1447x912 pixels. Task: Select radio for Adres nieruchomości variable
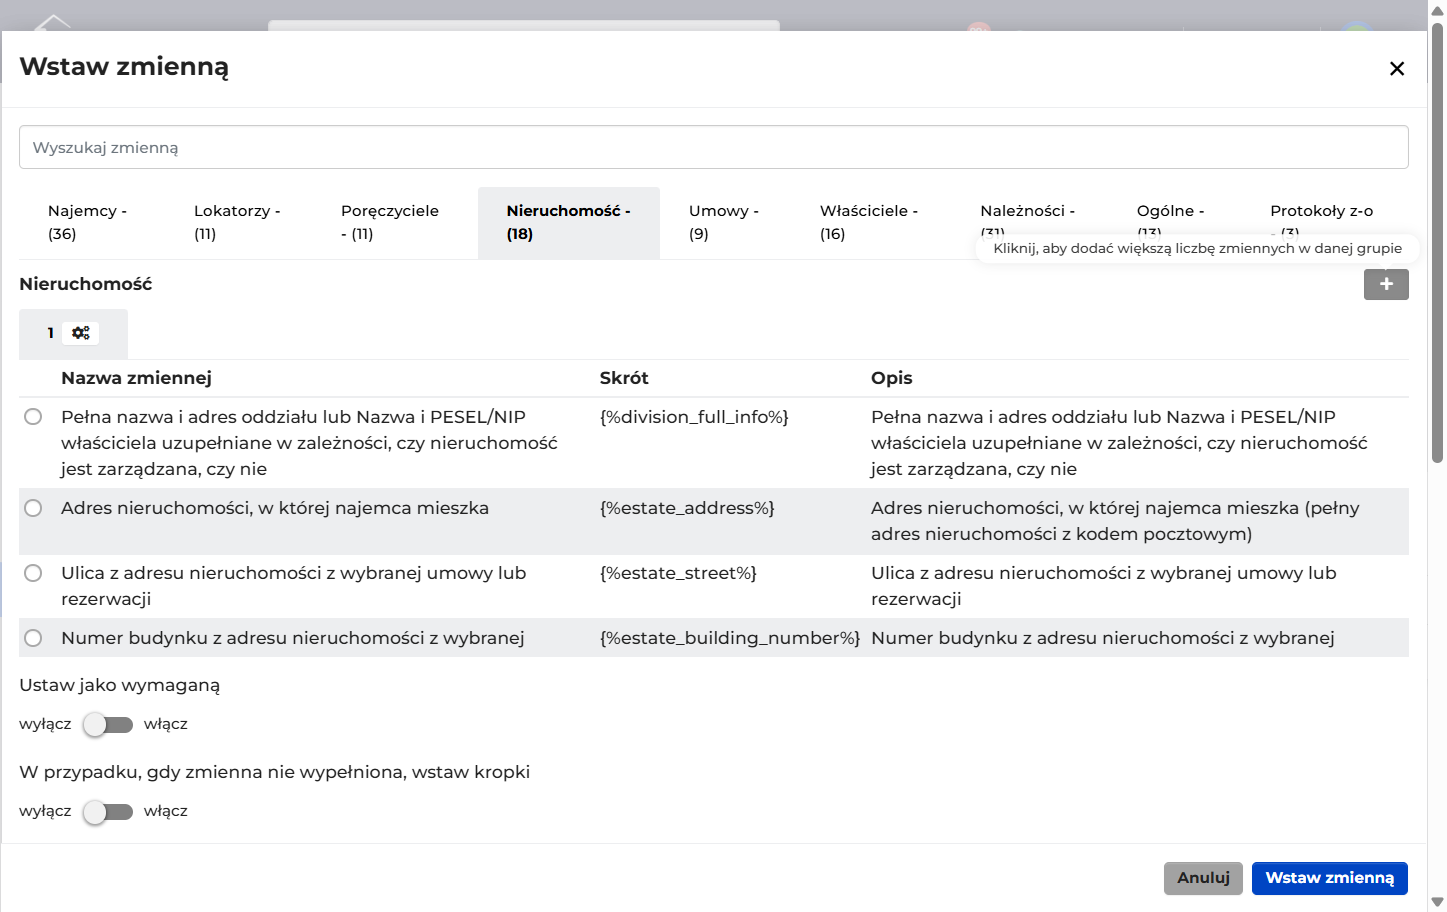point(33,508)
